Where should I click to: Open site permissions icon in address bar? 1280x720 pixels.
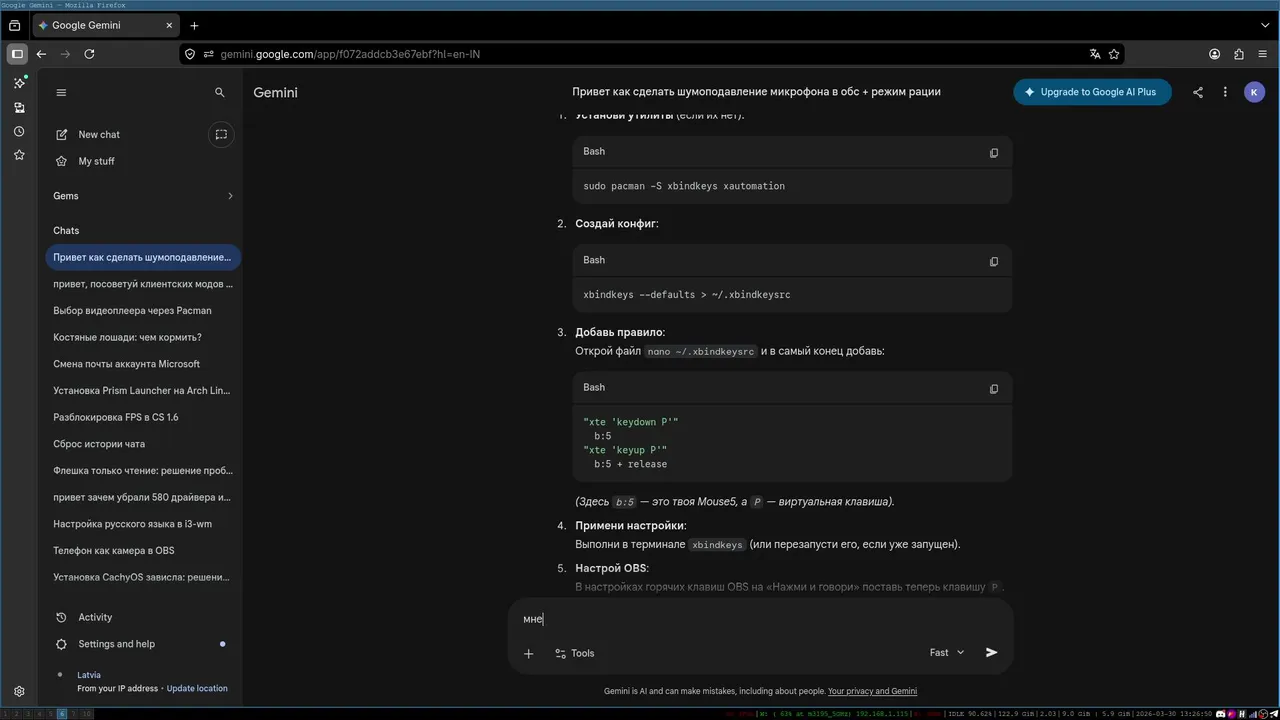point(209,54)
